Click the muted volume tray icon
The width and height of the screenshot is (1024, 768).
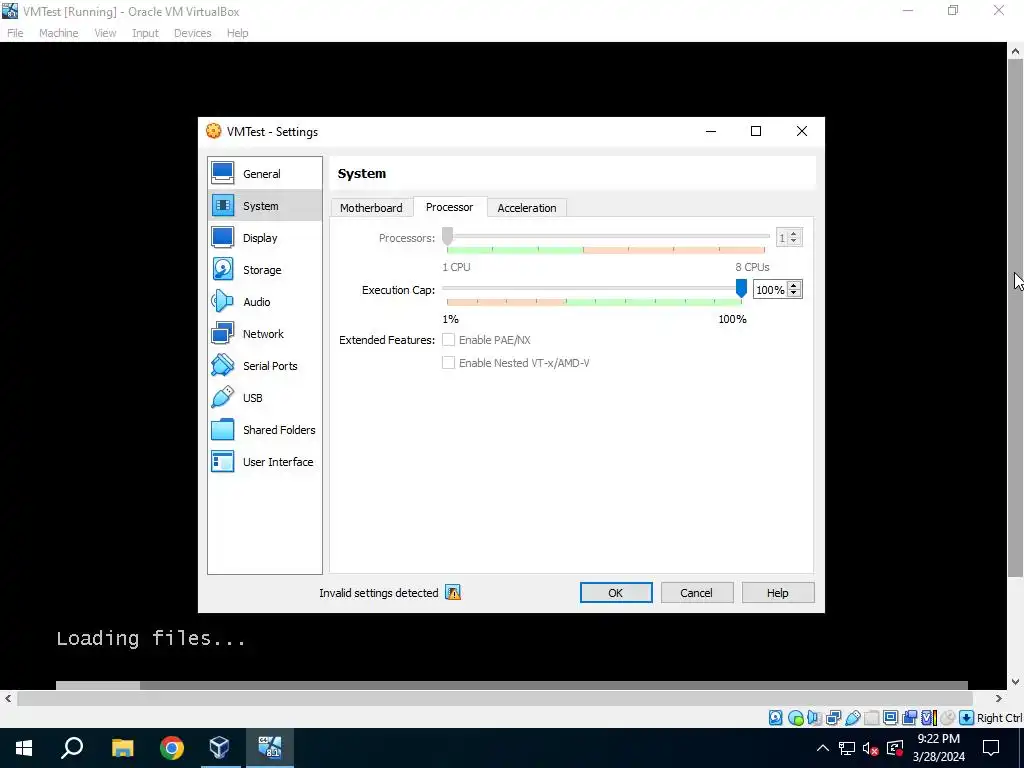[x=870, y=748]
